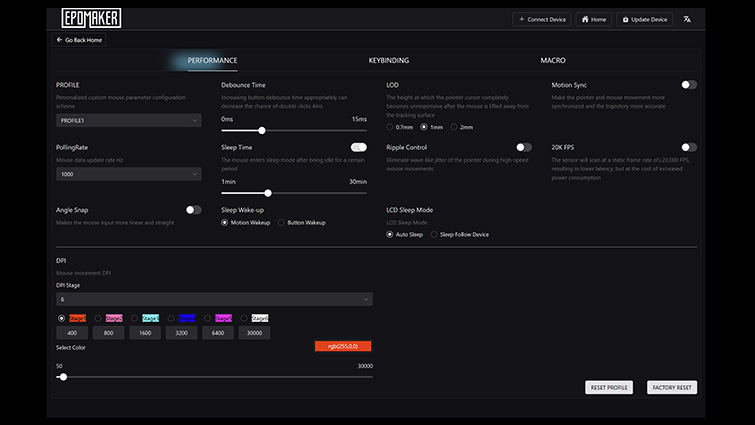
Task: Select DPI stage1 red radio
Action: [x=61, y=318]
